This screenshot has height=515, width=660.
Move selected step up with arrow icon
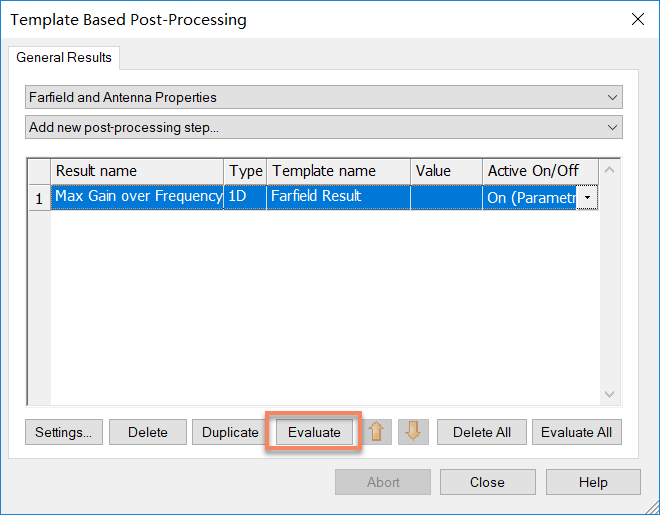click(376, 432)
